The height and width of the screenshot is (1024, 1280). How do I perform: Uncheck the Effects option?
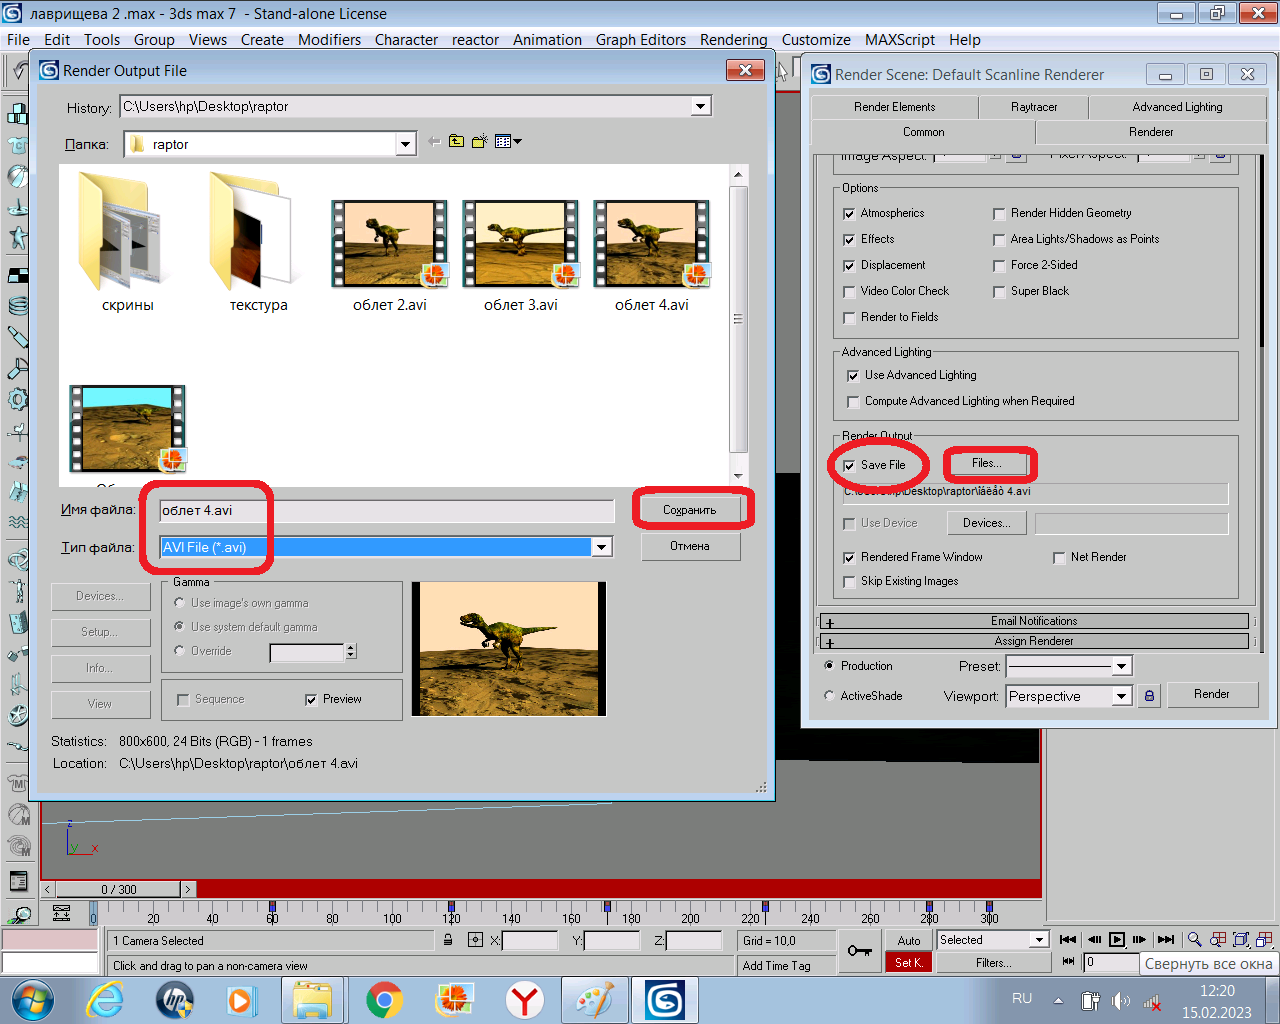click(849, 240)
